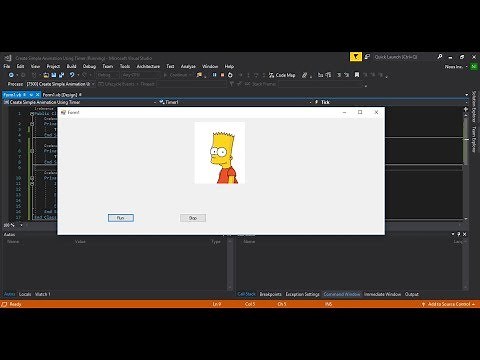Switch to the Watch 1 tab
The width and height of the screenshot is (480, 360).
[42, 294]
